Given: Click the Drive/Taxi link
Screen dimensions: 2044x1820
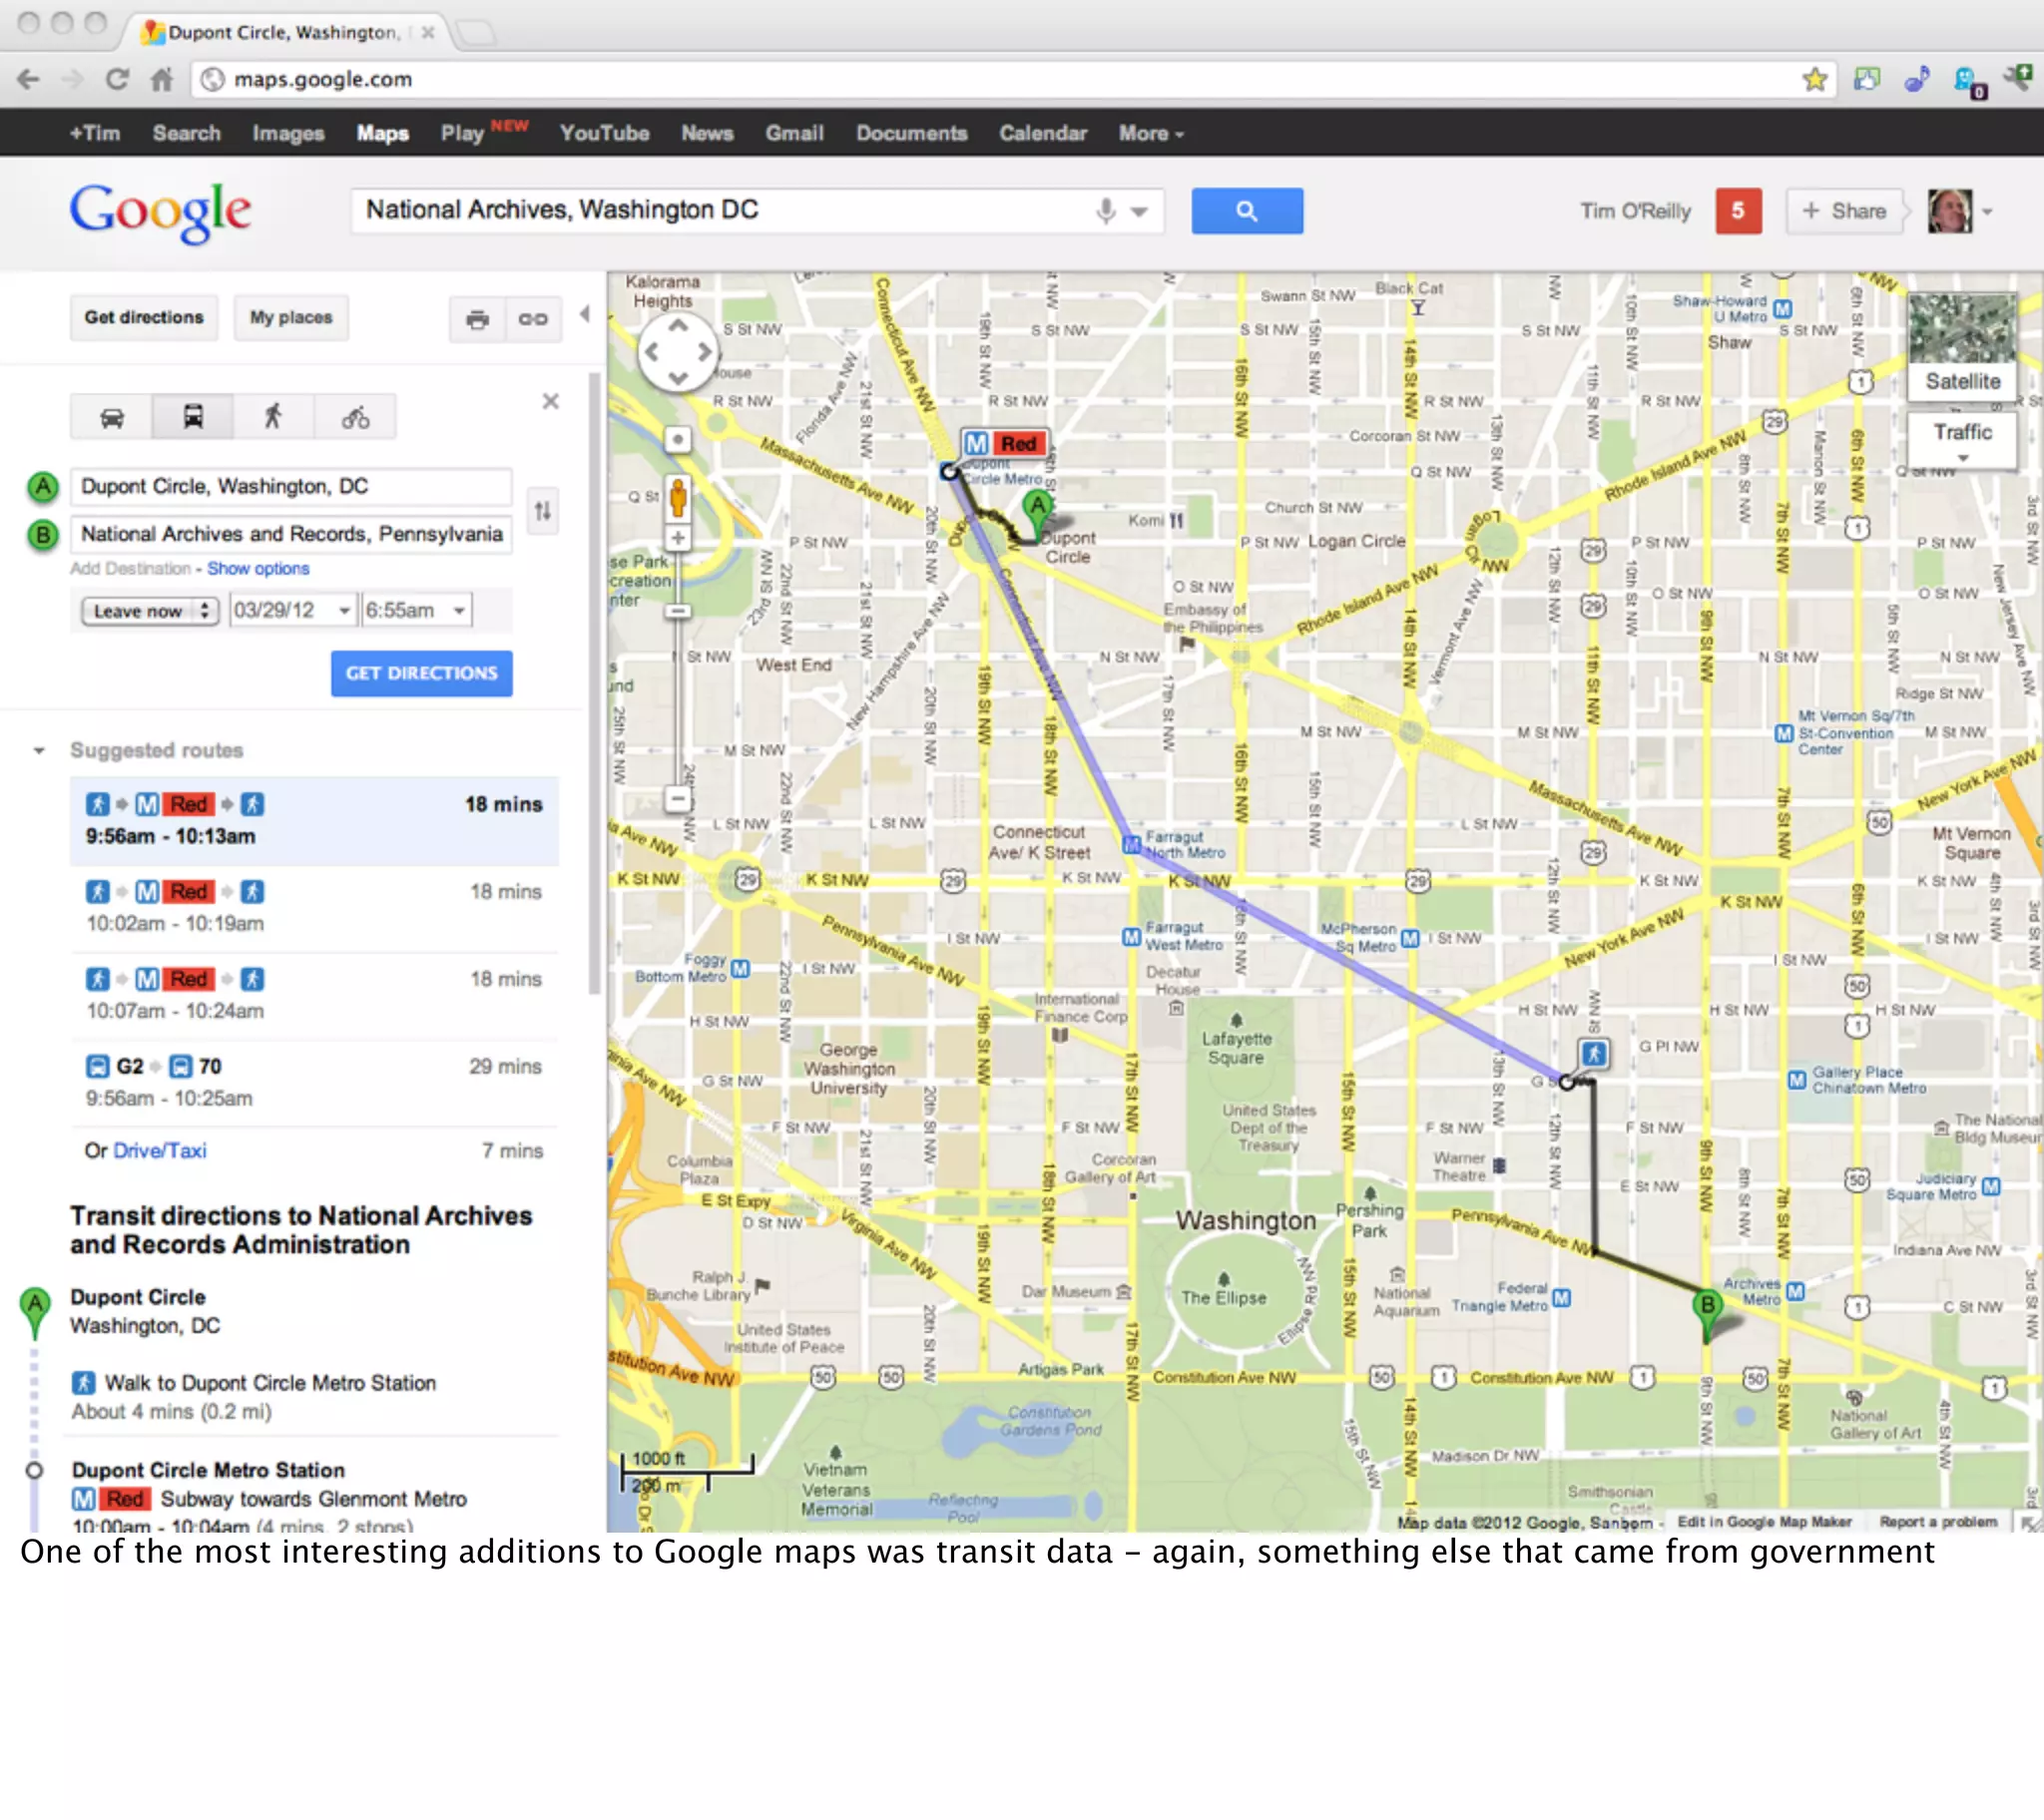Looking at the screenshot, I should tap(160, 1150).
